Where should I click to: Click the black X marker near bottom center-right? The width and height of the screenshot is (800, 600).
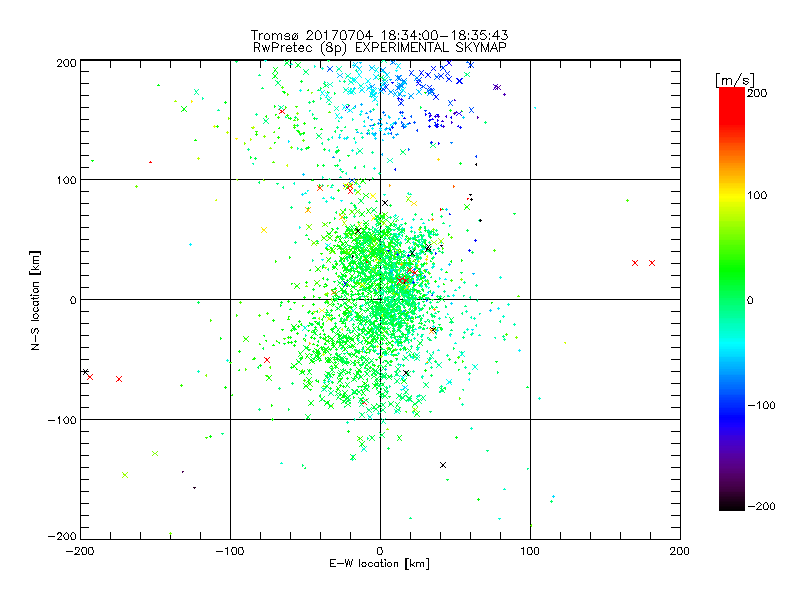click(x=443, y=465)
